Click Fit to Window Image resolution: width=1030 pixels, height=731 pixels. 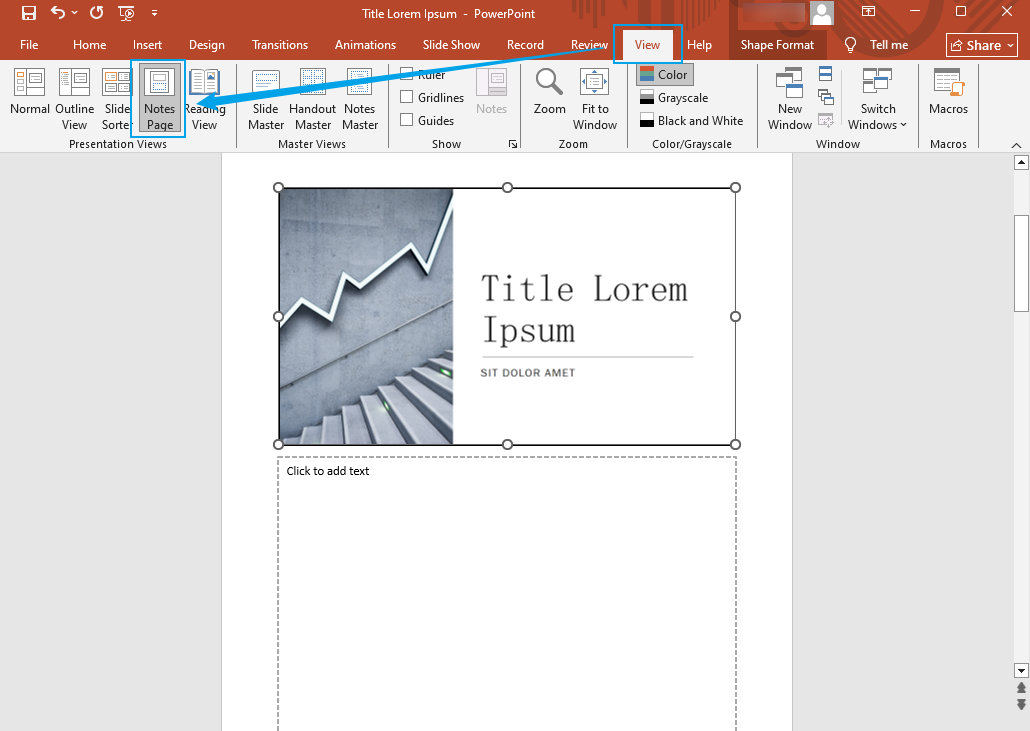click(x=594, y=98)
